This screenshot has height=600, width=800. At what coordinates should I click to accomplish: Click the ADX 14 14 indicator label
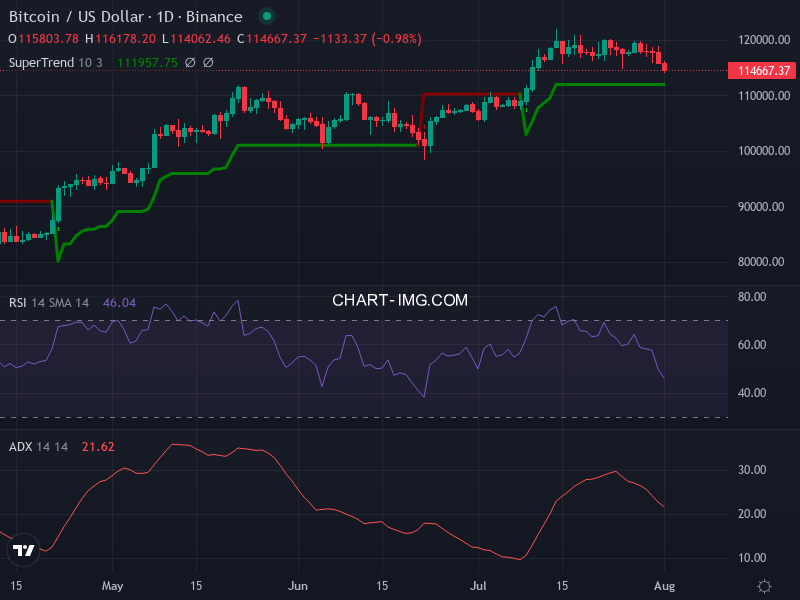tap(38, 447)
